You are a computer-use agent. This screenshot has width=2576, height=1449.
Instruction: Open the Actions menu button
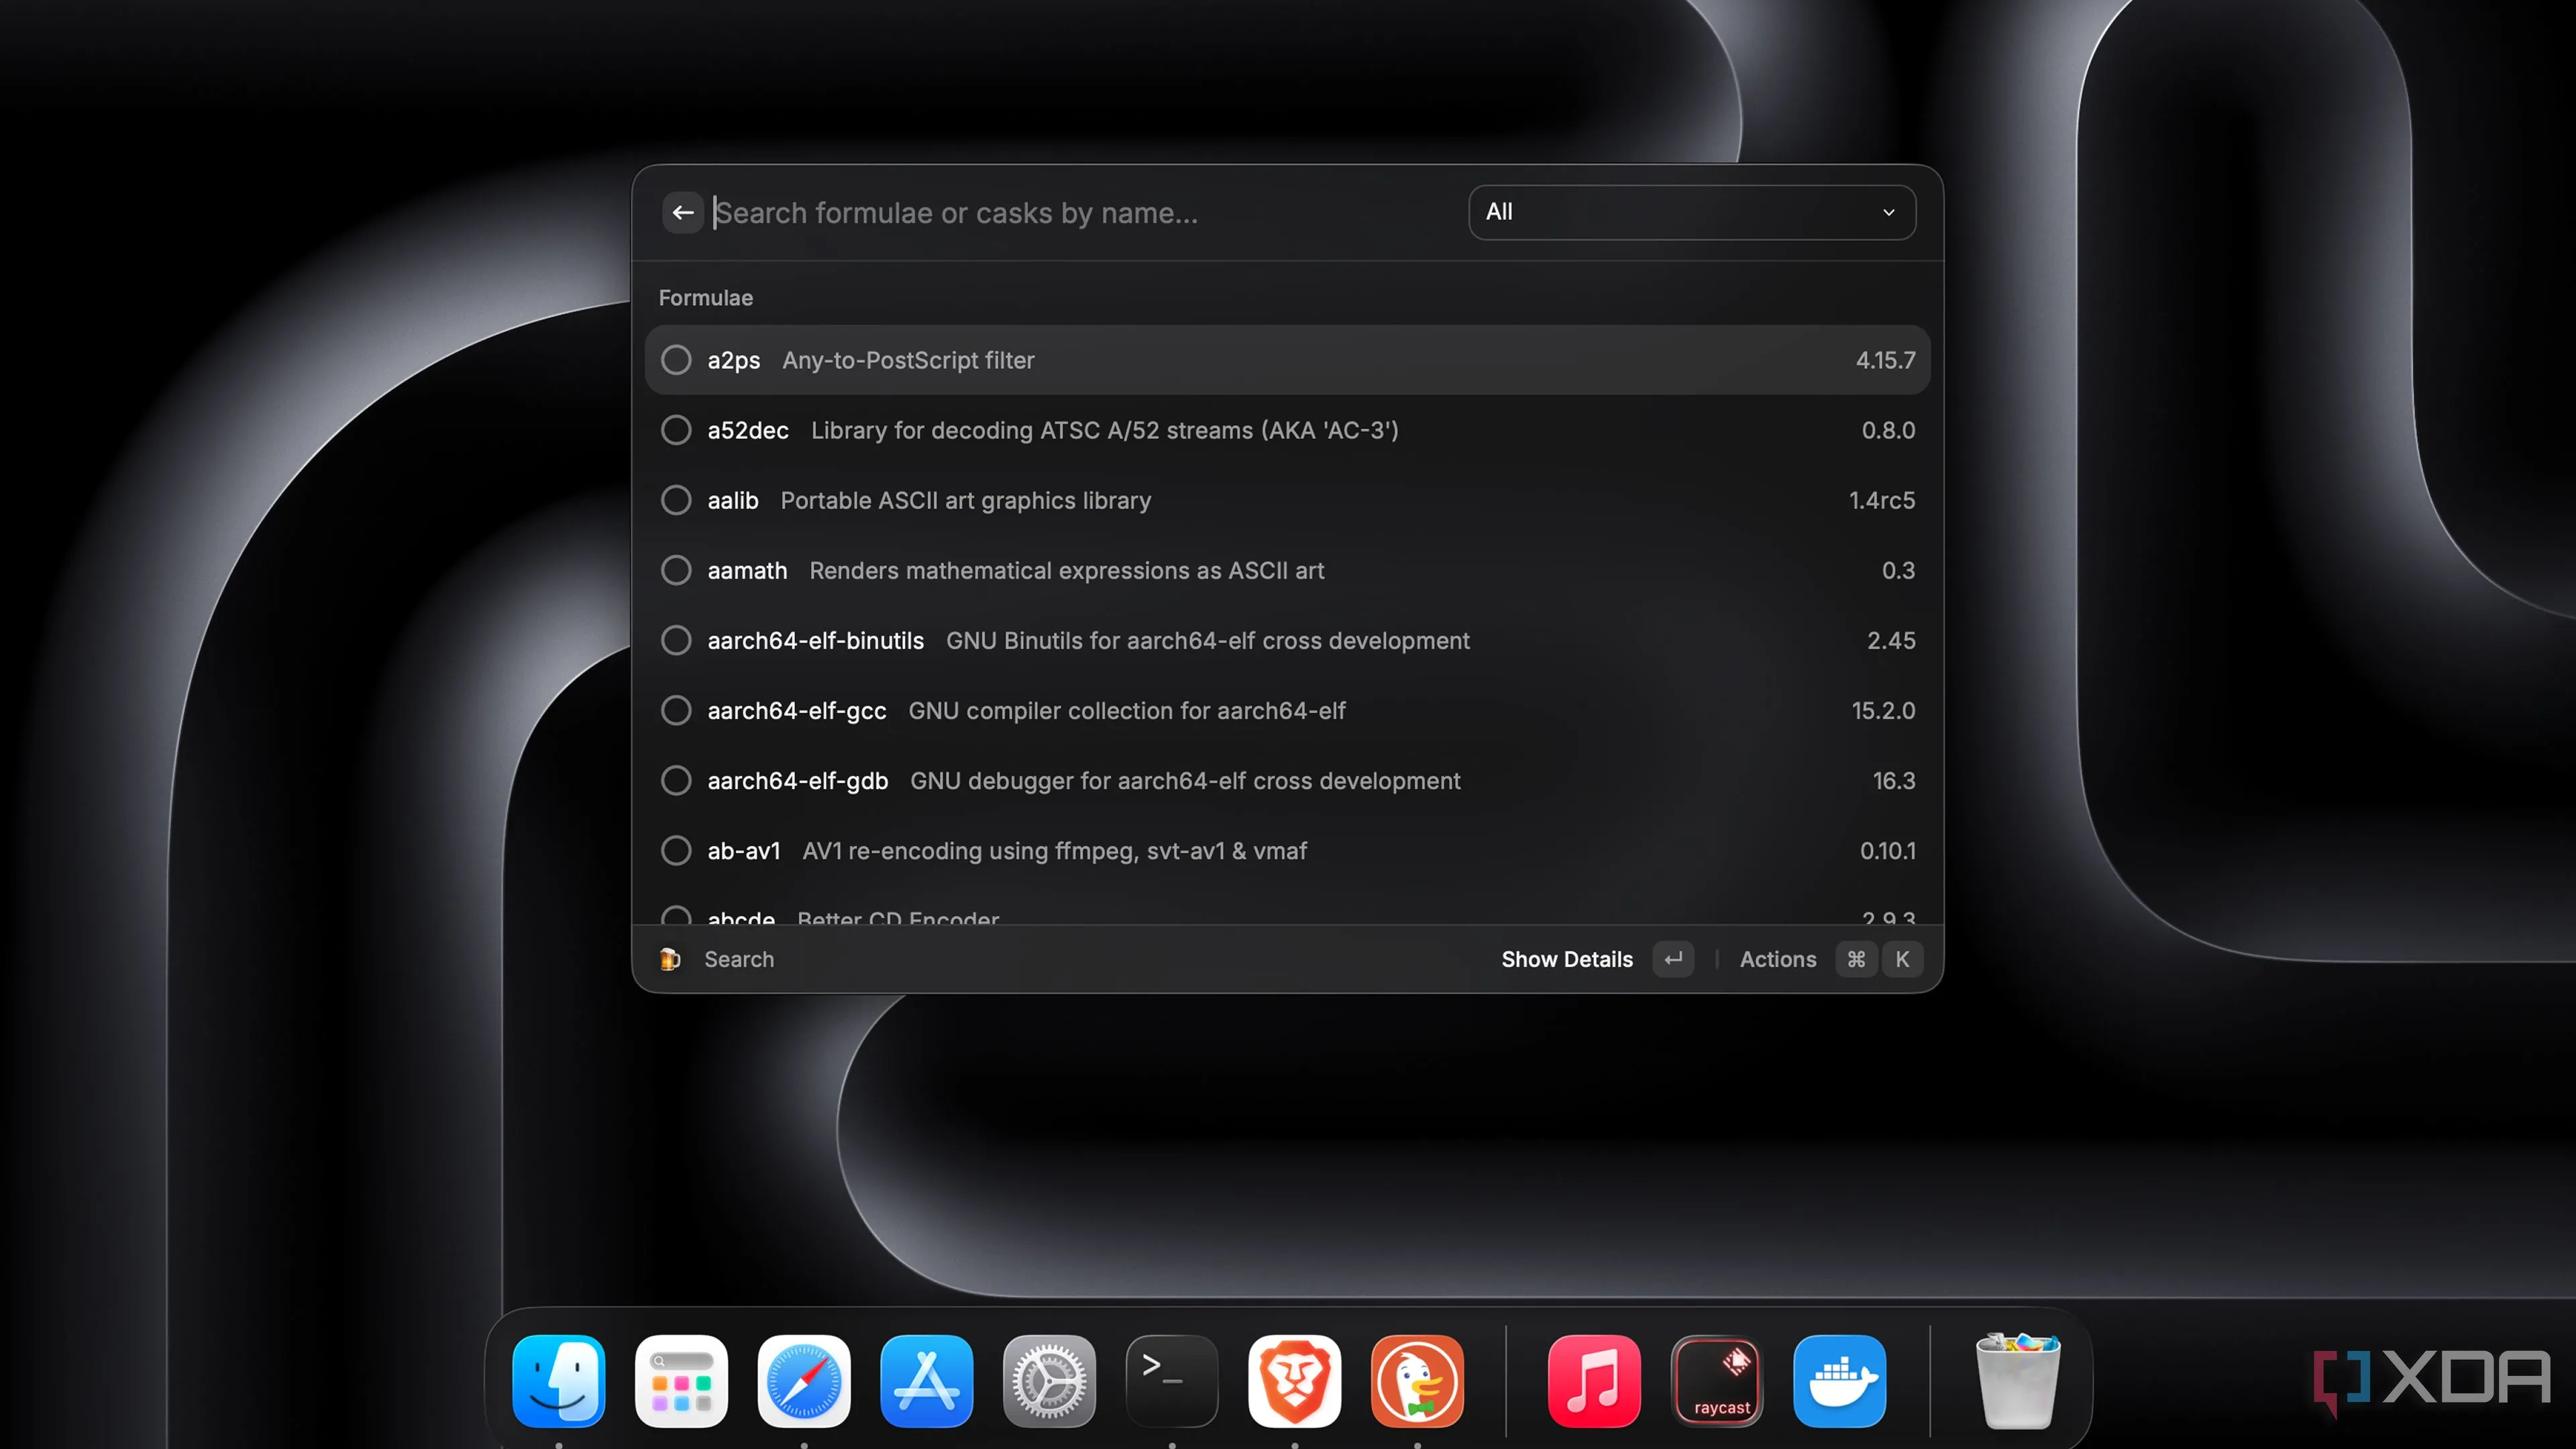coord(1777,959)
